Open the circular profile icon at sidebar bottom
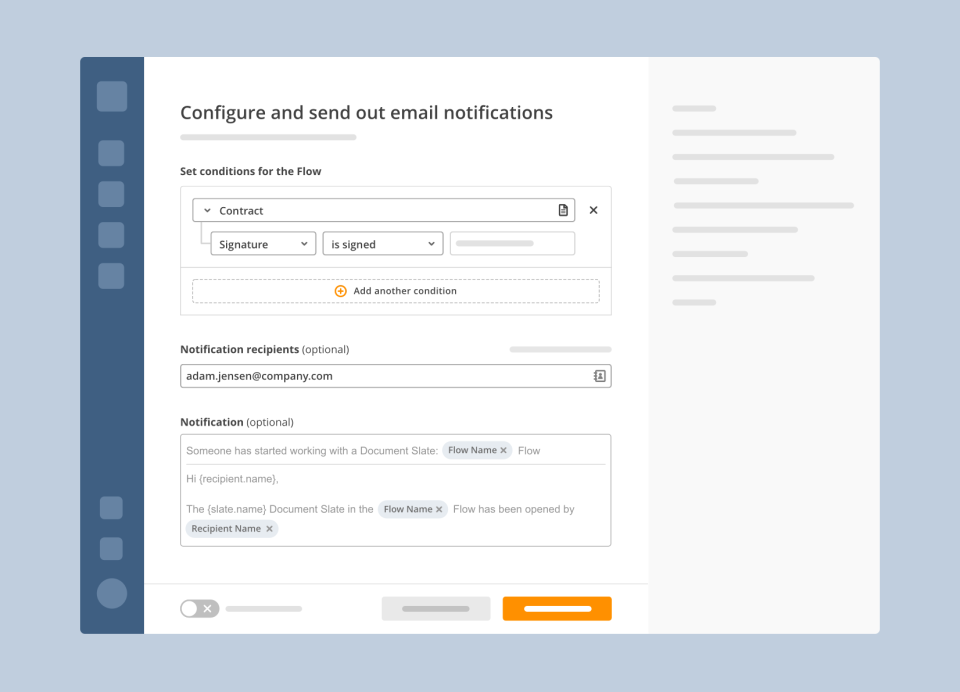 pyautogui.click(x=111, y=593)
